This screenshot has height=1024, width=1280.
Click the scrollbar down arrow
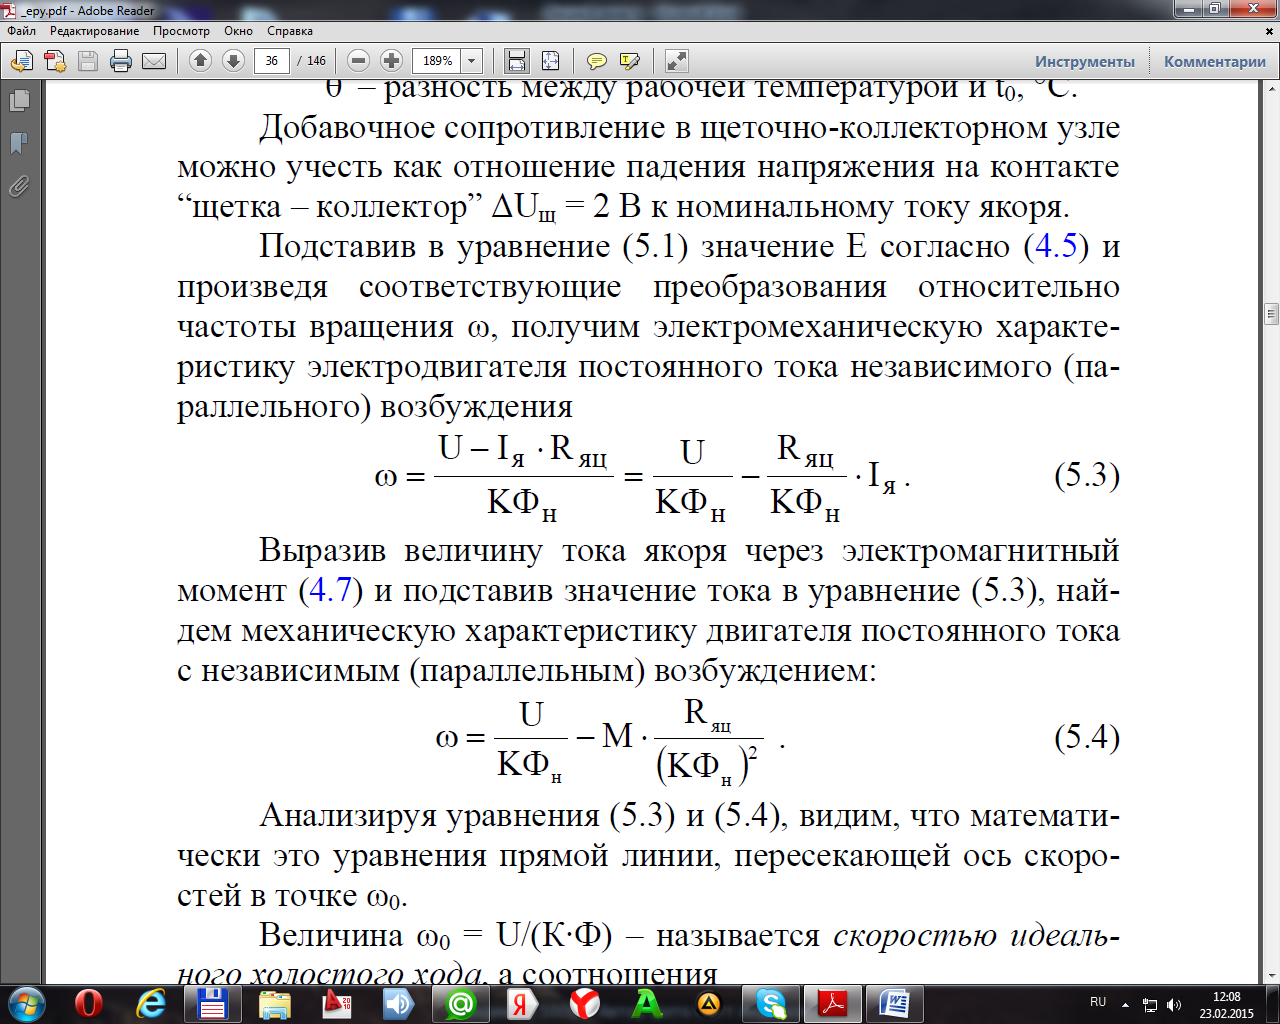point(1271,975)
